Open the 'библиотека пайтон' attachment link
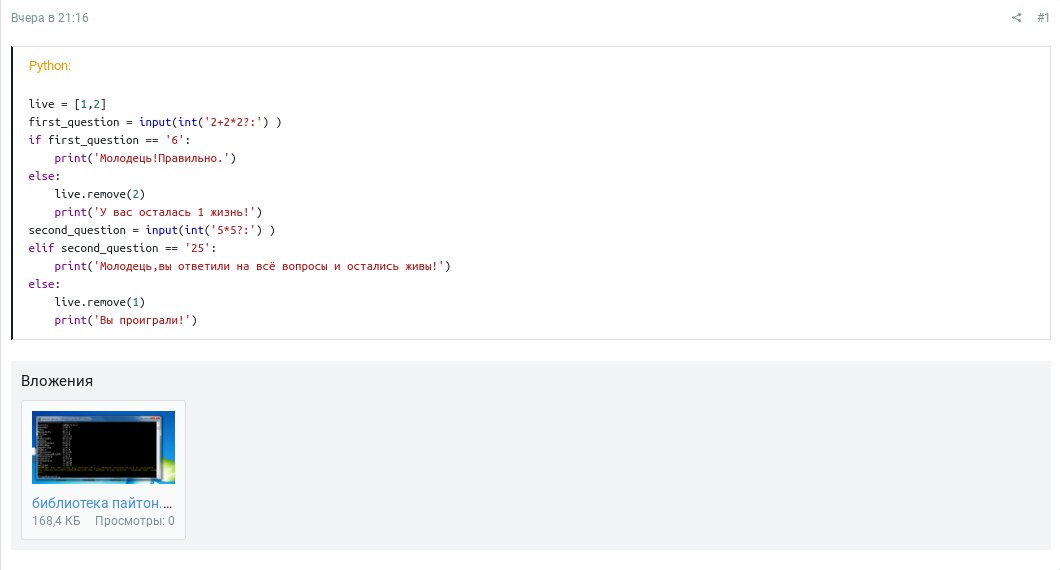This screenshot has height=570, width=1060. 102,503
